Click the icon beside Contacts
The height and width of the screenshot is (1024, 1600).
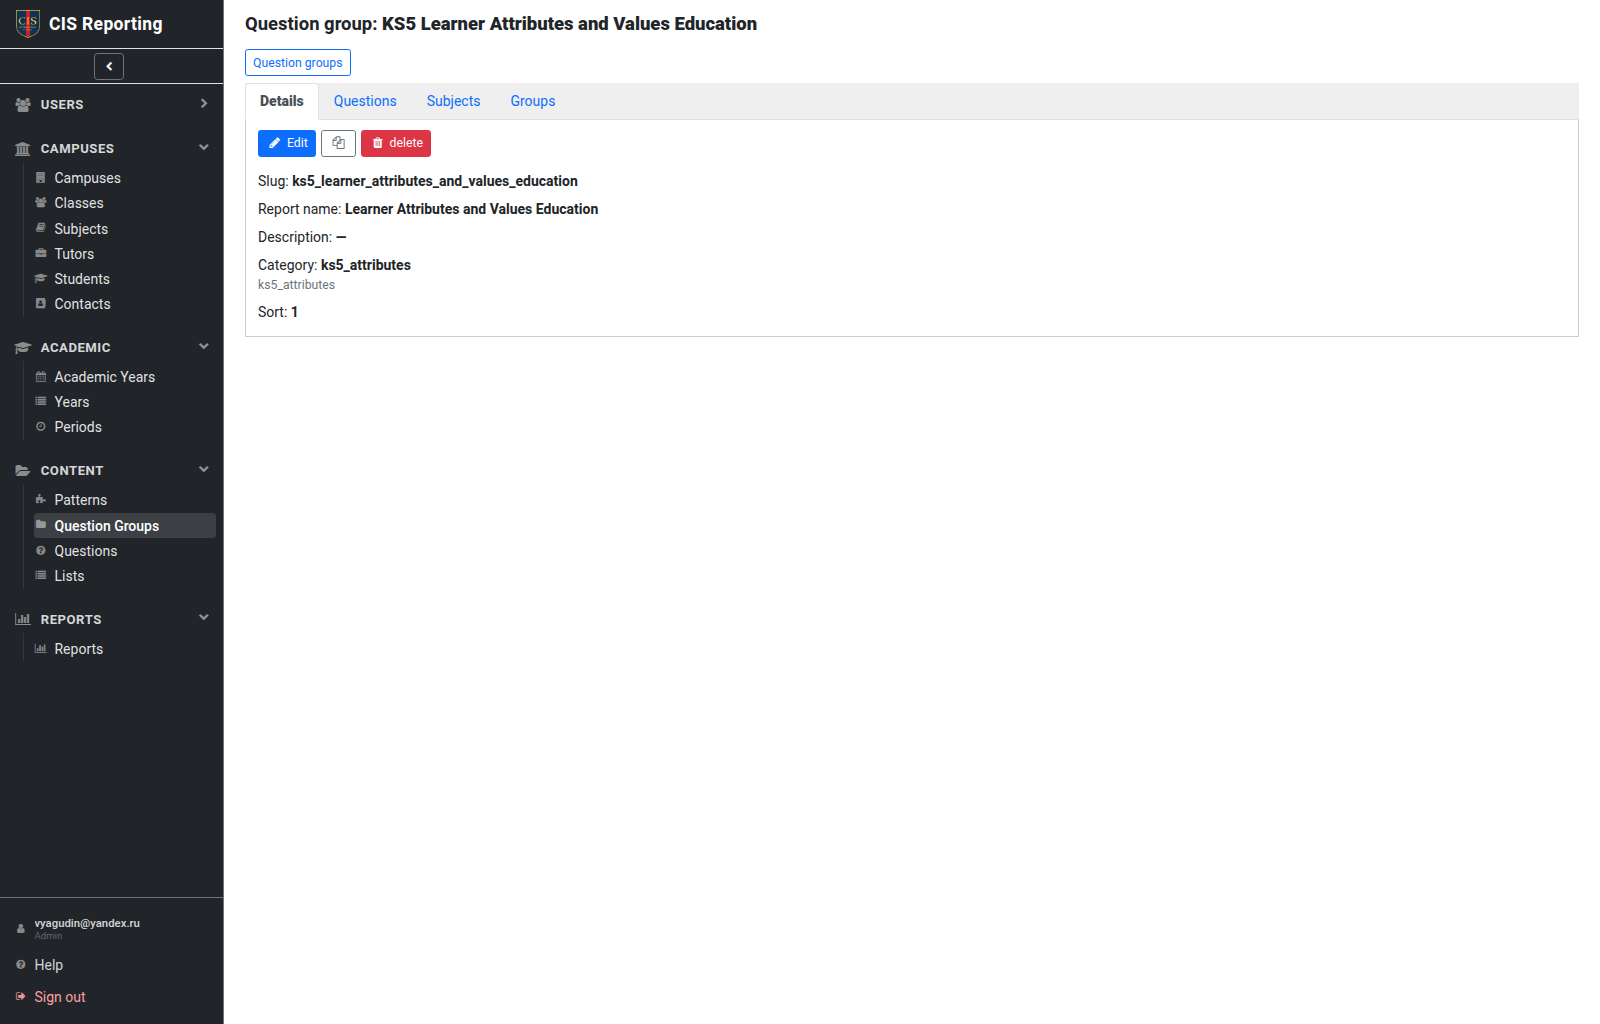pyautogui.click(x=41, y=303)
